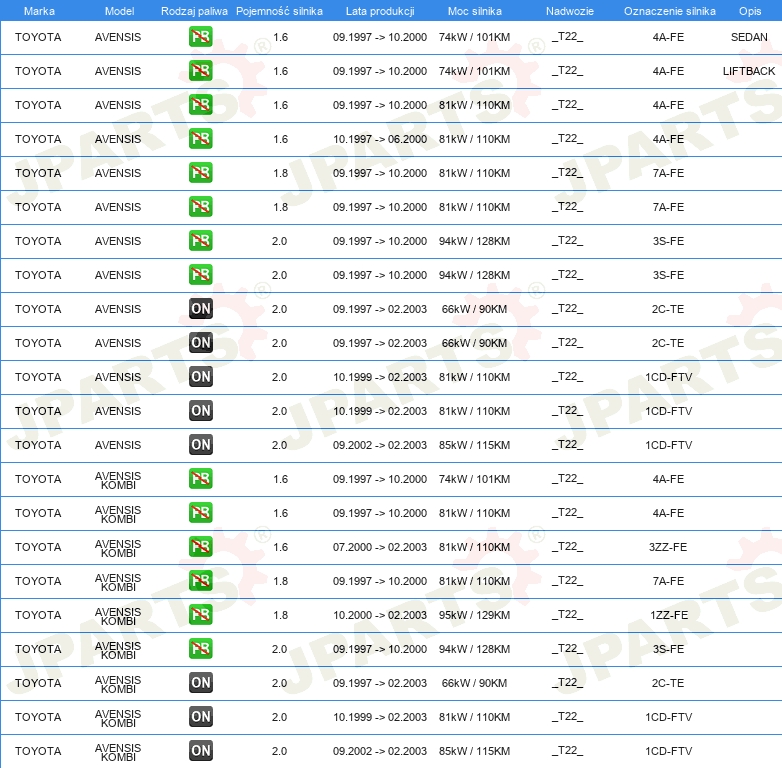Click the Pojemność silnika column header
This screenshot has width=782, height=768.
(279, 11)
